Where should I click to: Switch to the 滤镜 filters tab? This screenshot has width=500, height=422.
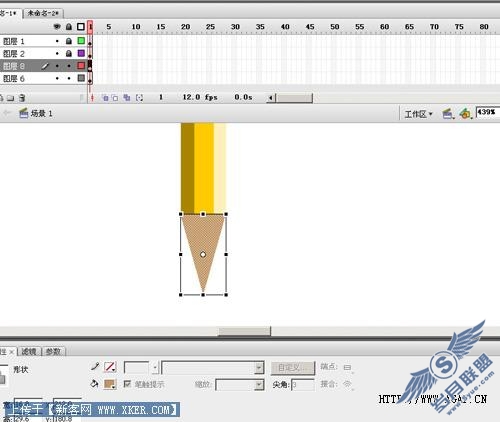click(29, 351)
